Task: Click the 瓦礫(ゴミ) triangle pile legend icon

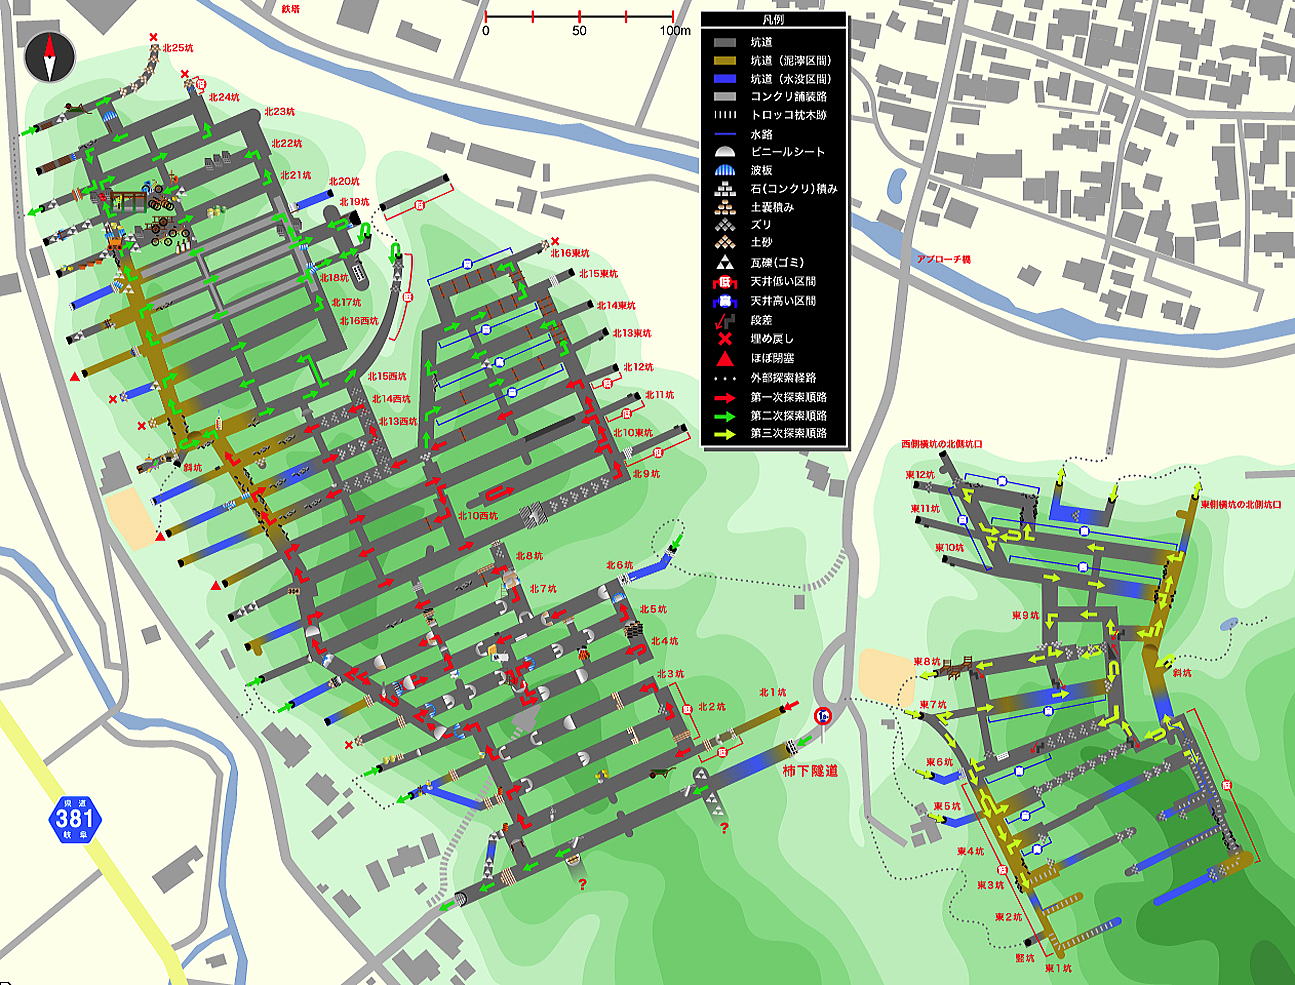Action: 725,263
